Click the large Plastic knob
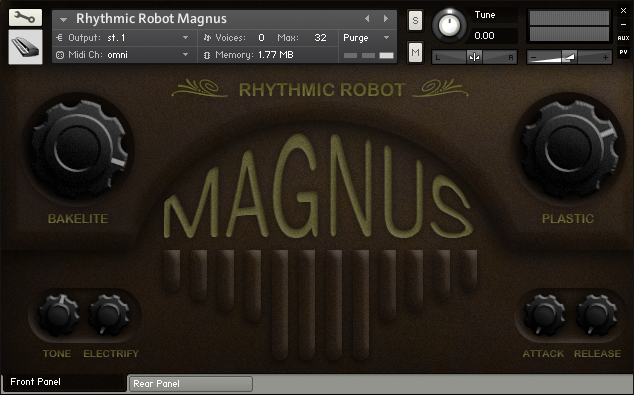This screenshot has width=634, height=395. point(570,148)
